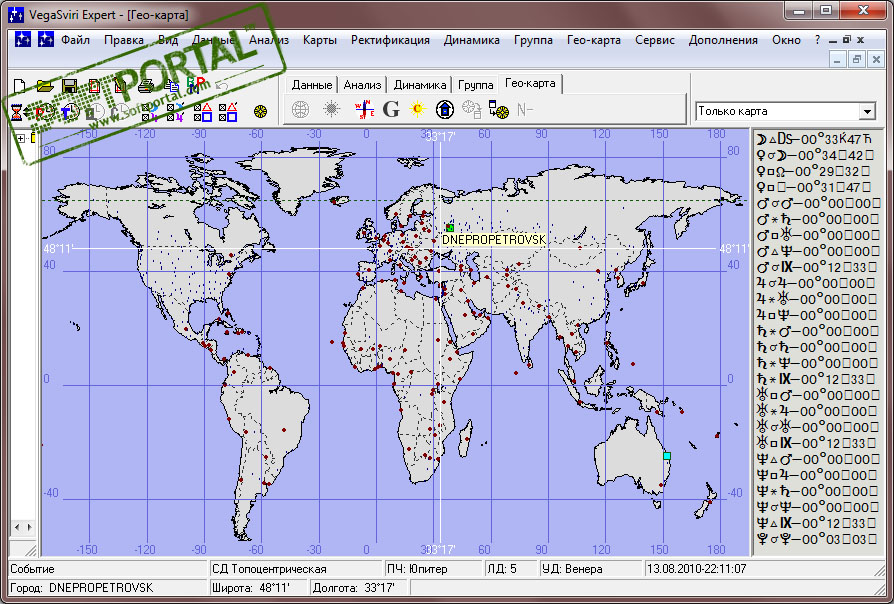Open the Гео-карта menu in menu bar

[x=594, y=40]
